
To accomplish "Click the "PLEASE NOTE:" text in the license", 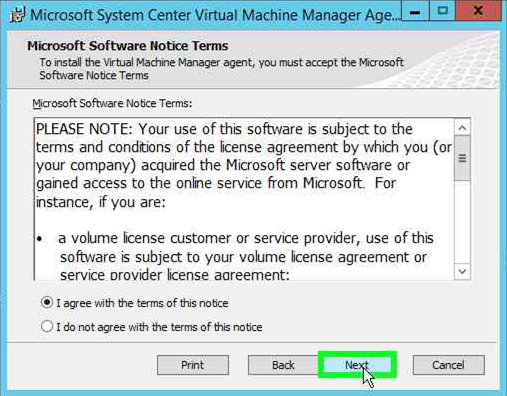I will click(84, 129).
